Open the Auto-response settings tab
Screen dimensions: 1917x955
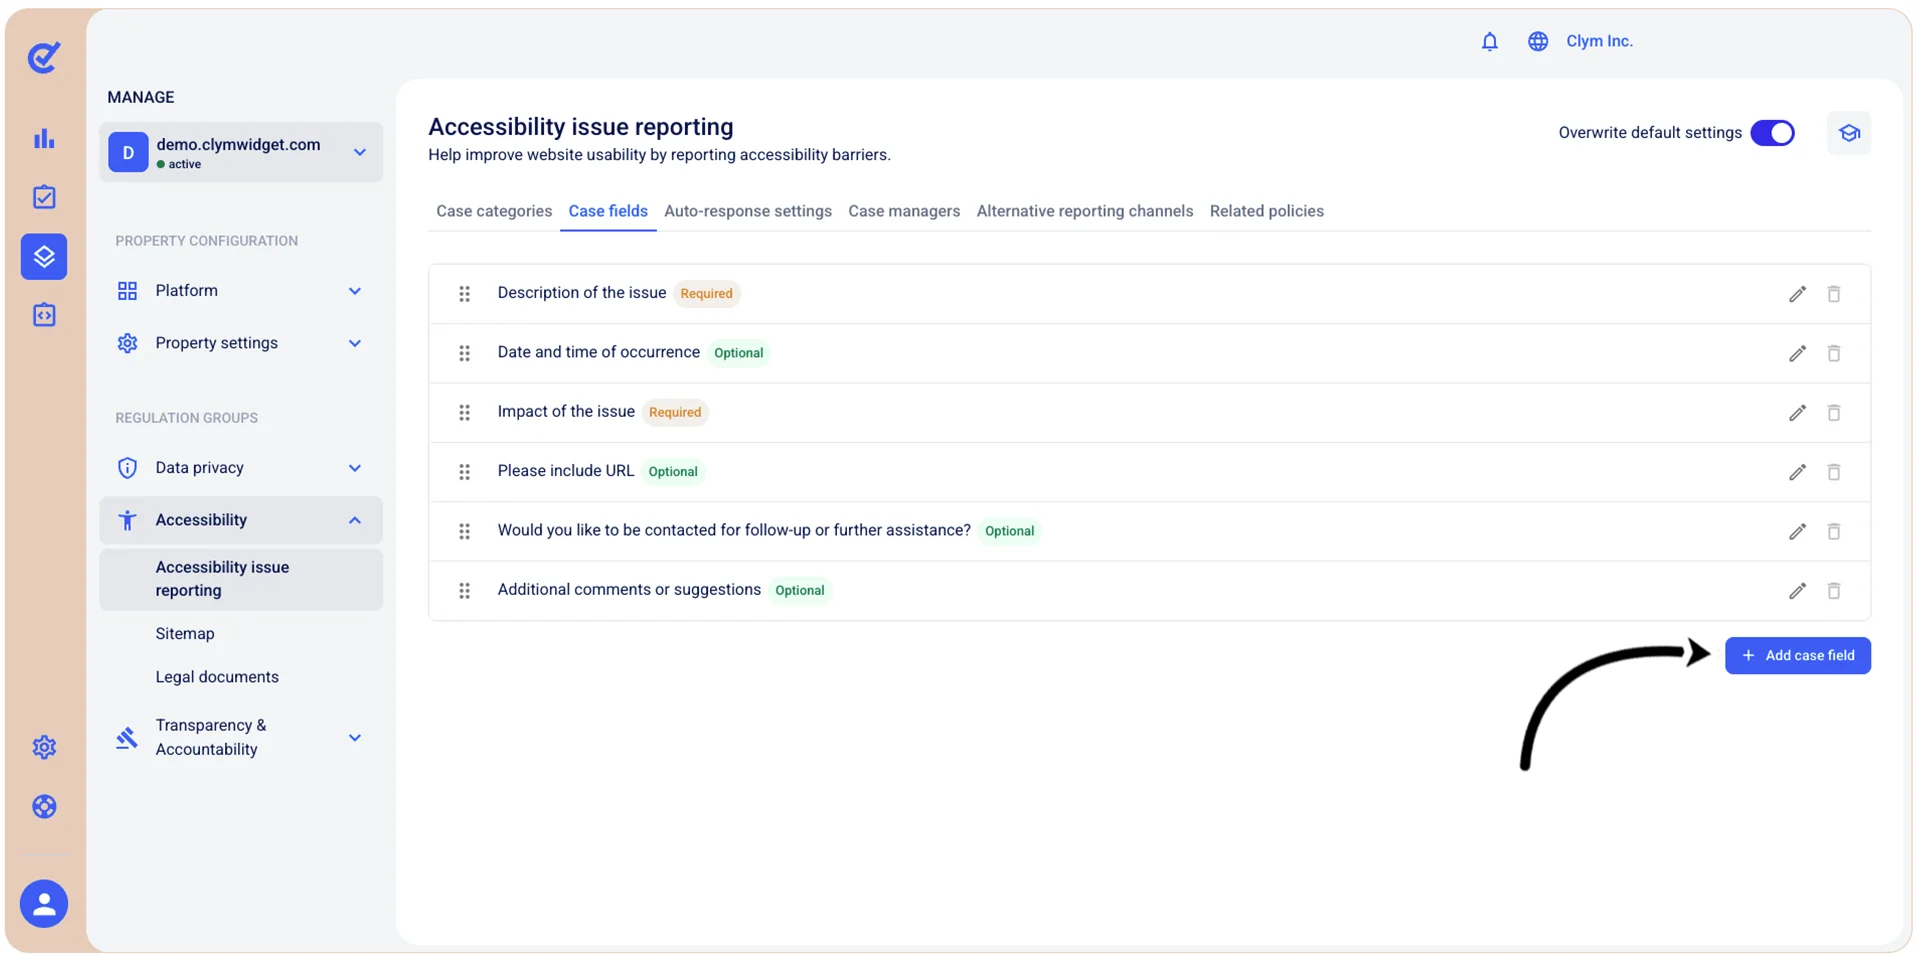748,211
